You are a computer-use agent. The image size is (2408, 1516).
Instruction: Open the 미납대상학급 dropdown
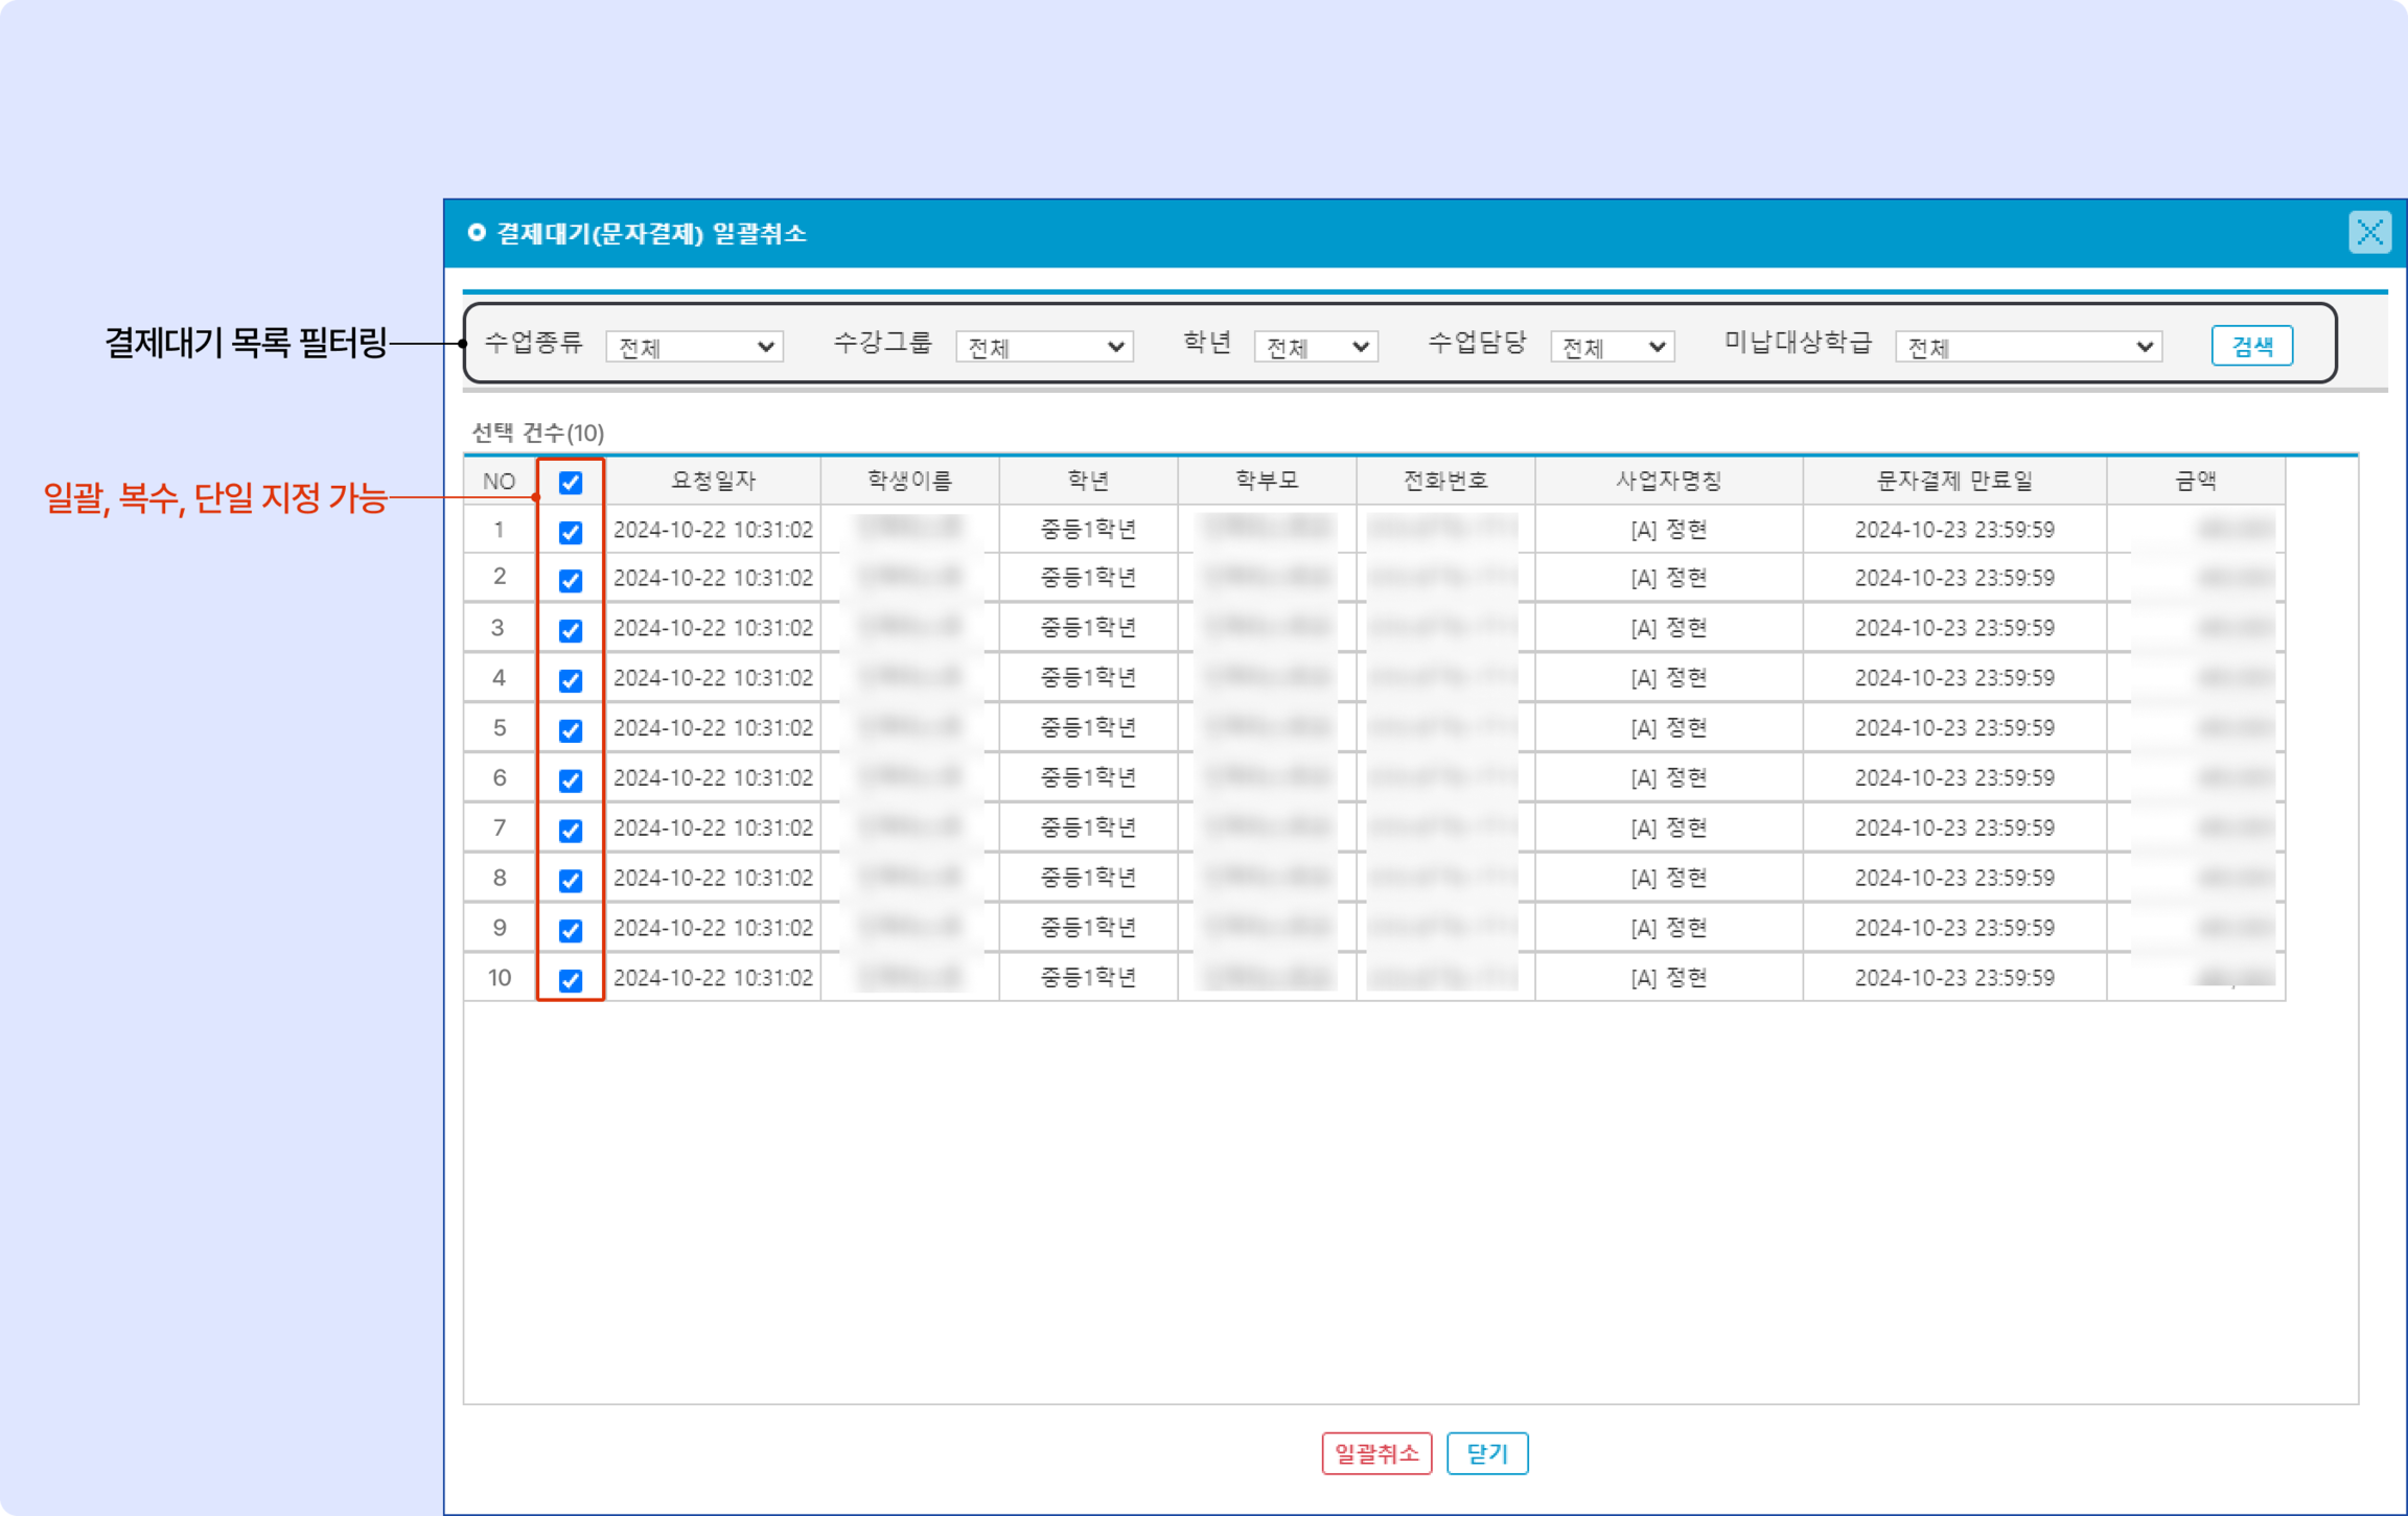pyautogui.click(x=2028, y=347)
